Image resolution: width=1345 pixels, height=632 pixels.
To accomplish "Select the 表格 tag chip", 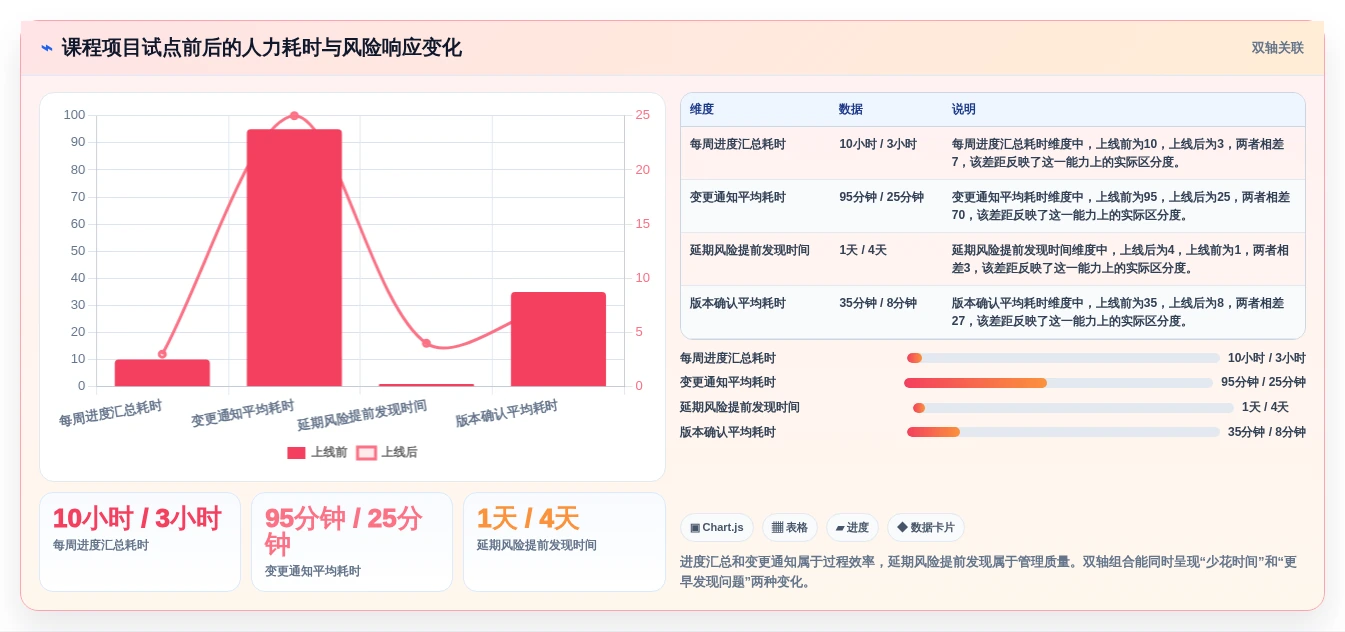I will (x=790, y=528).
